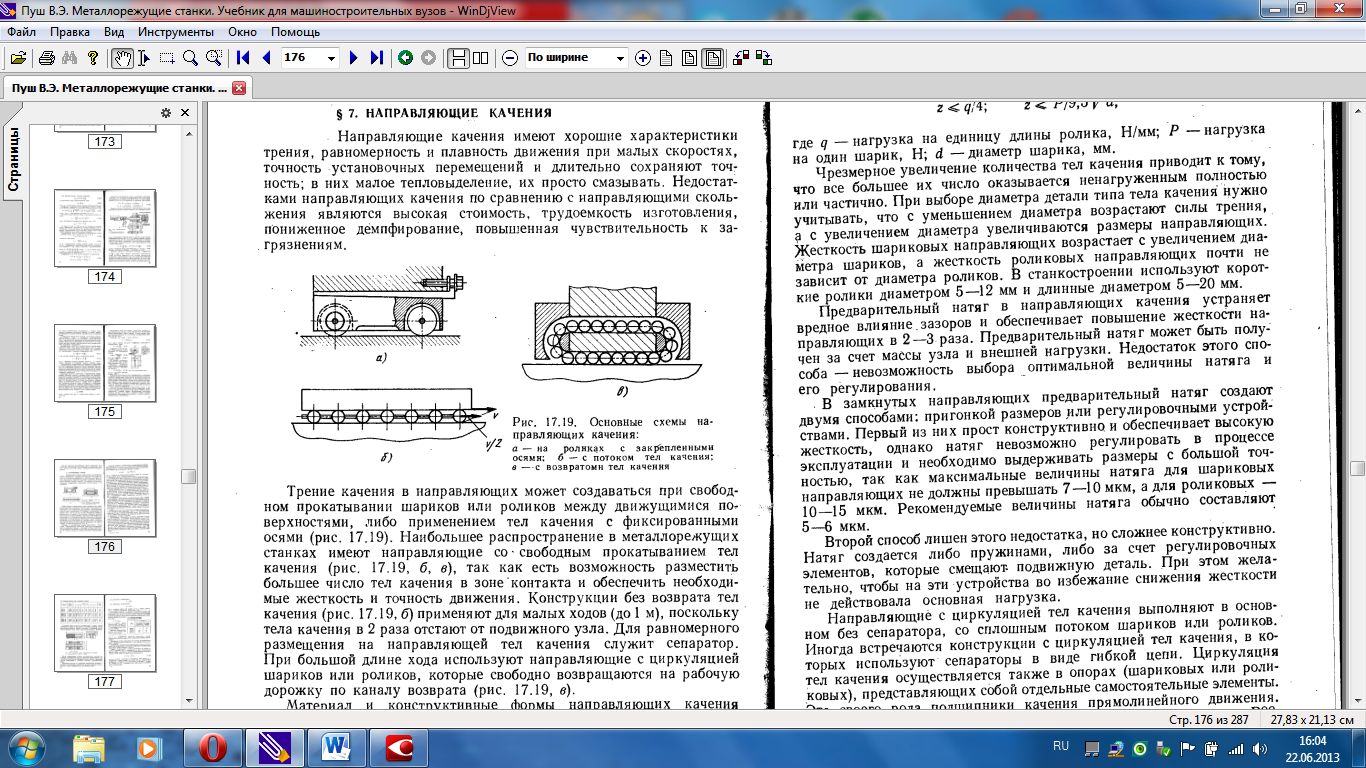
Task: Open Opera browser from taskbar
Action: 211,748
